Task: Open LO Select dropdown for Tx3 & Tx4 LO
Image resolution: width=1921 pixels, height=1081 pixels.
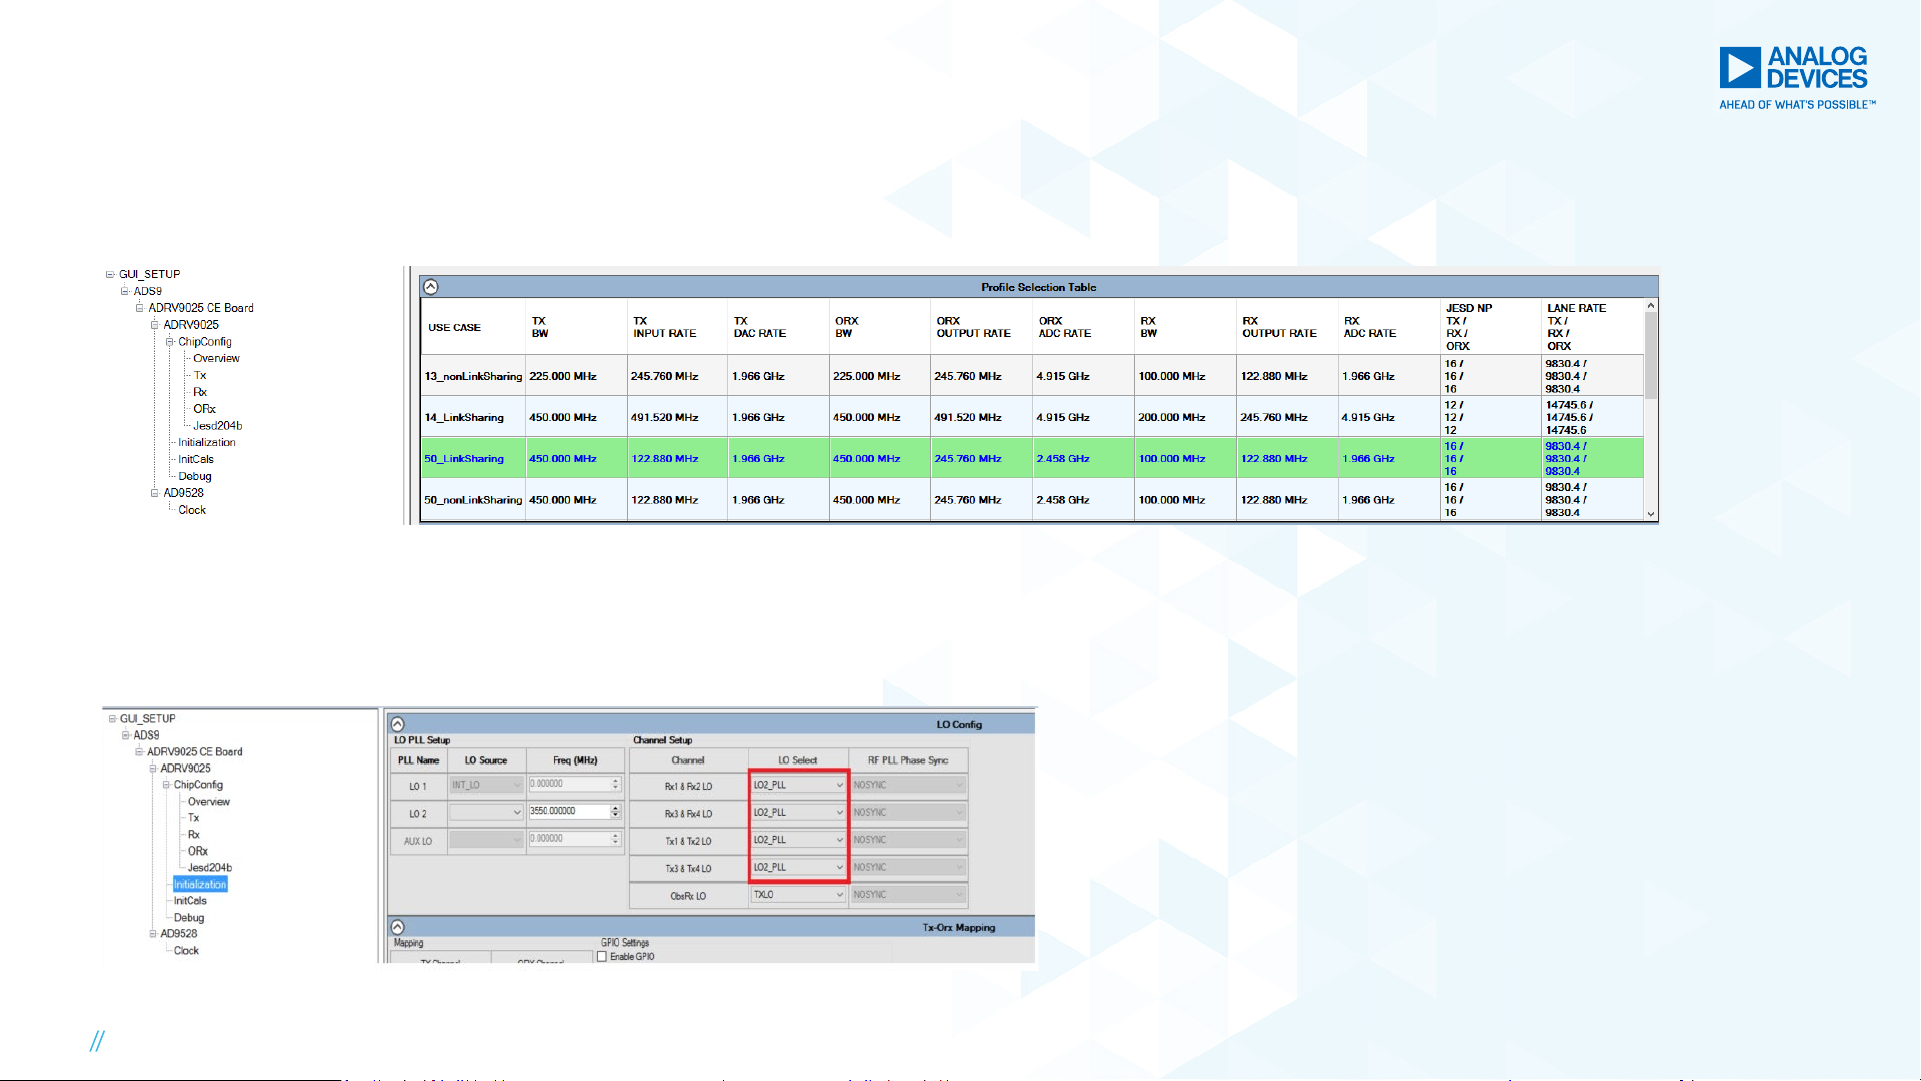Action: pyautogui.click(x=798, y=867)
